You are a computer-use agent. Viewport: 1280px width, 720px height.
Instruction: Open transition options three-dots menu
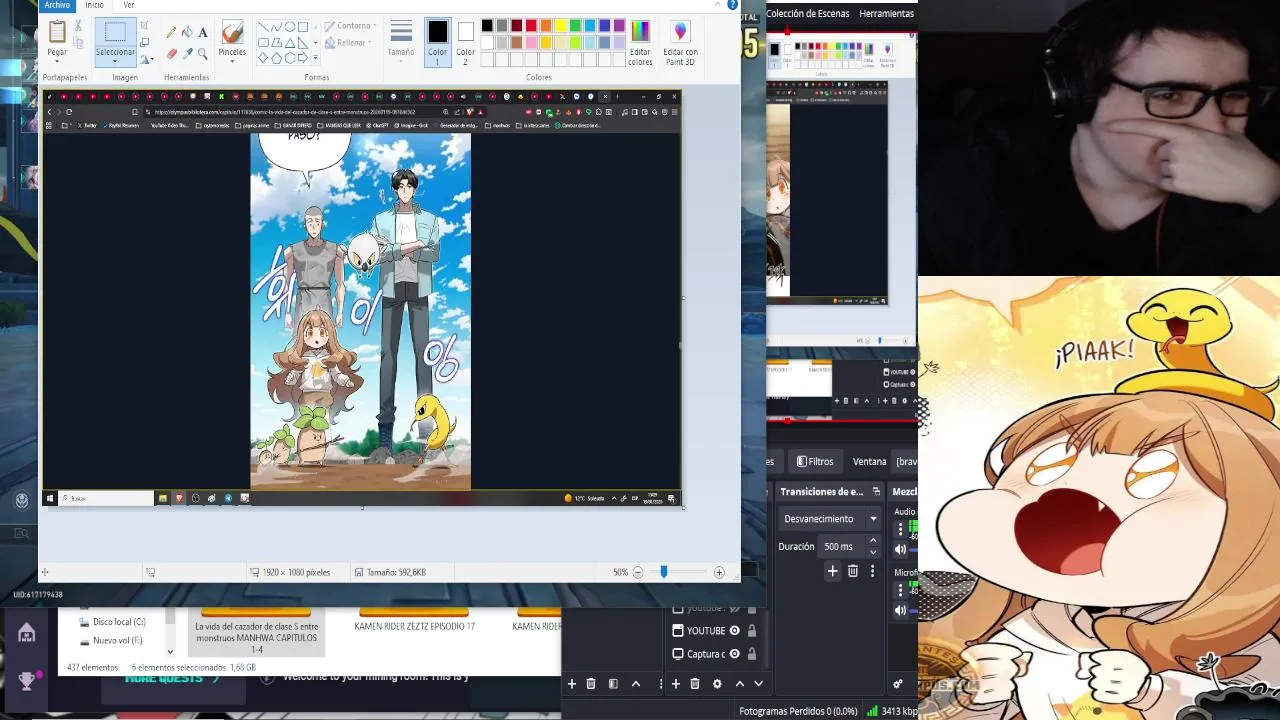pyautogui.click(x=872, y=571)
